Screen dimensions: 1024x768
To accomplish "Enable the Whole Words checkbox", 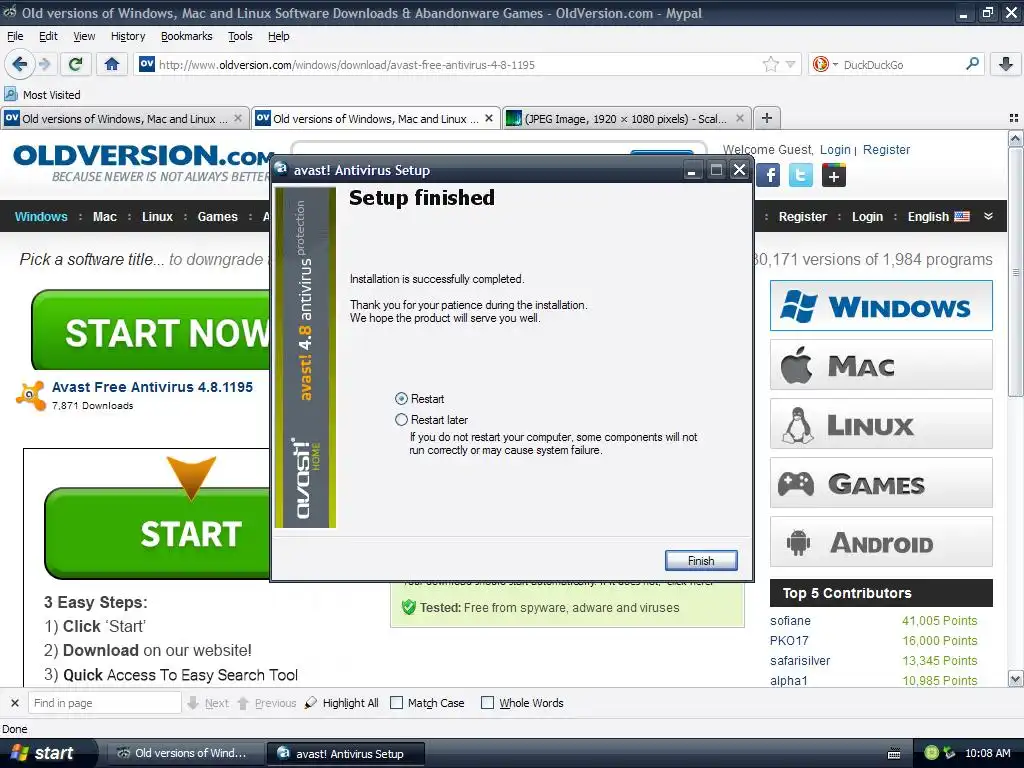I will pos(487,703).
